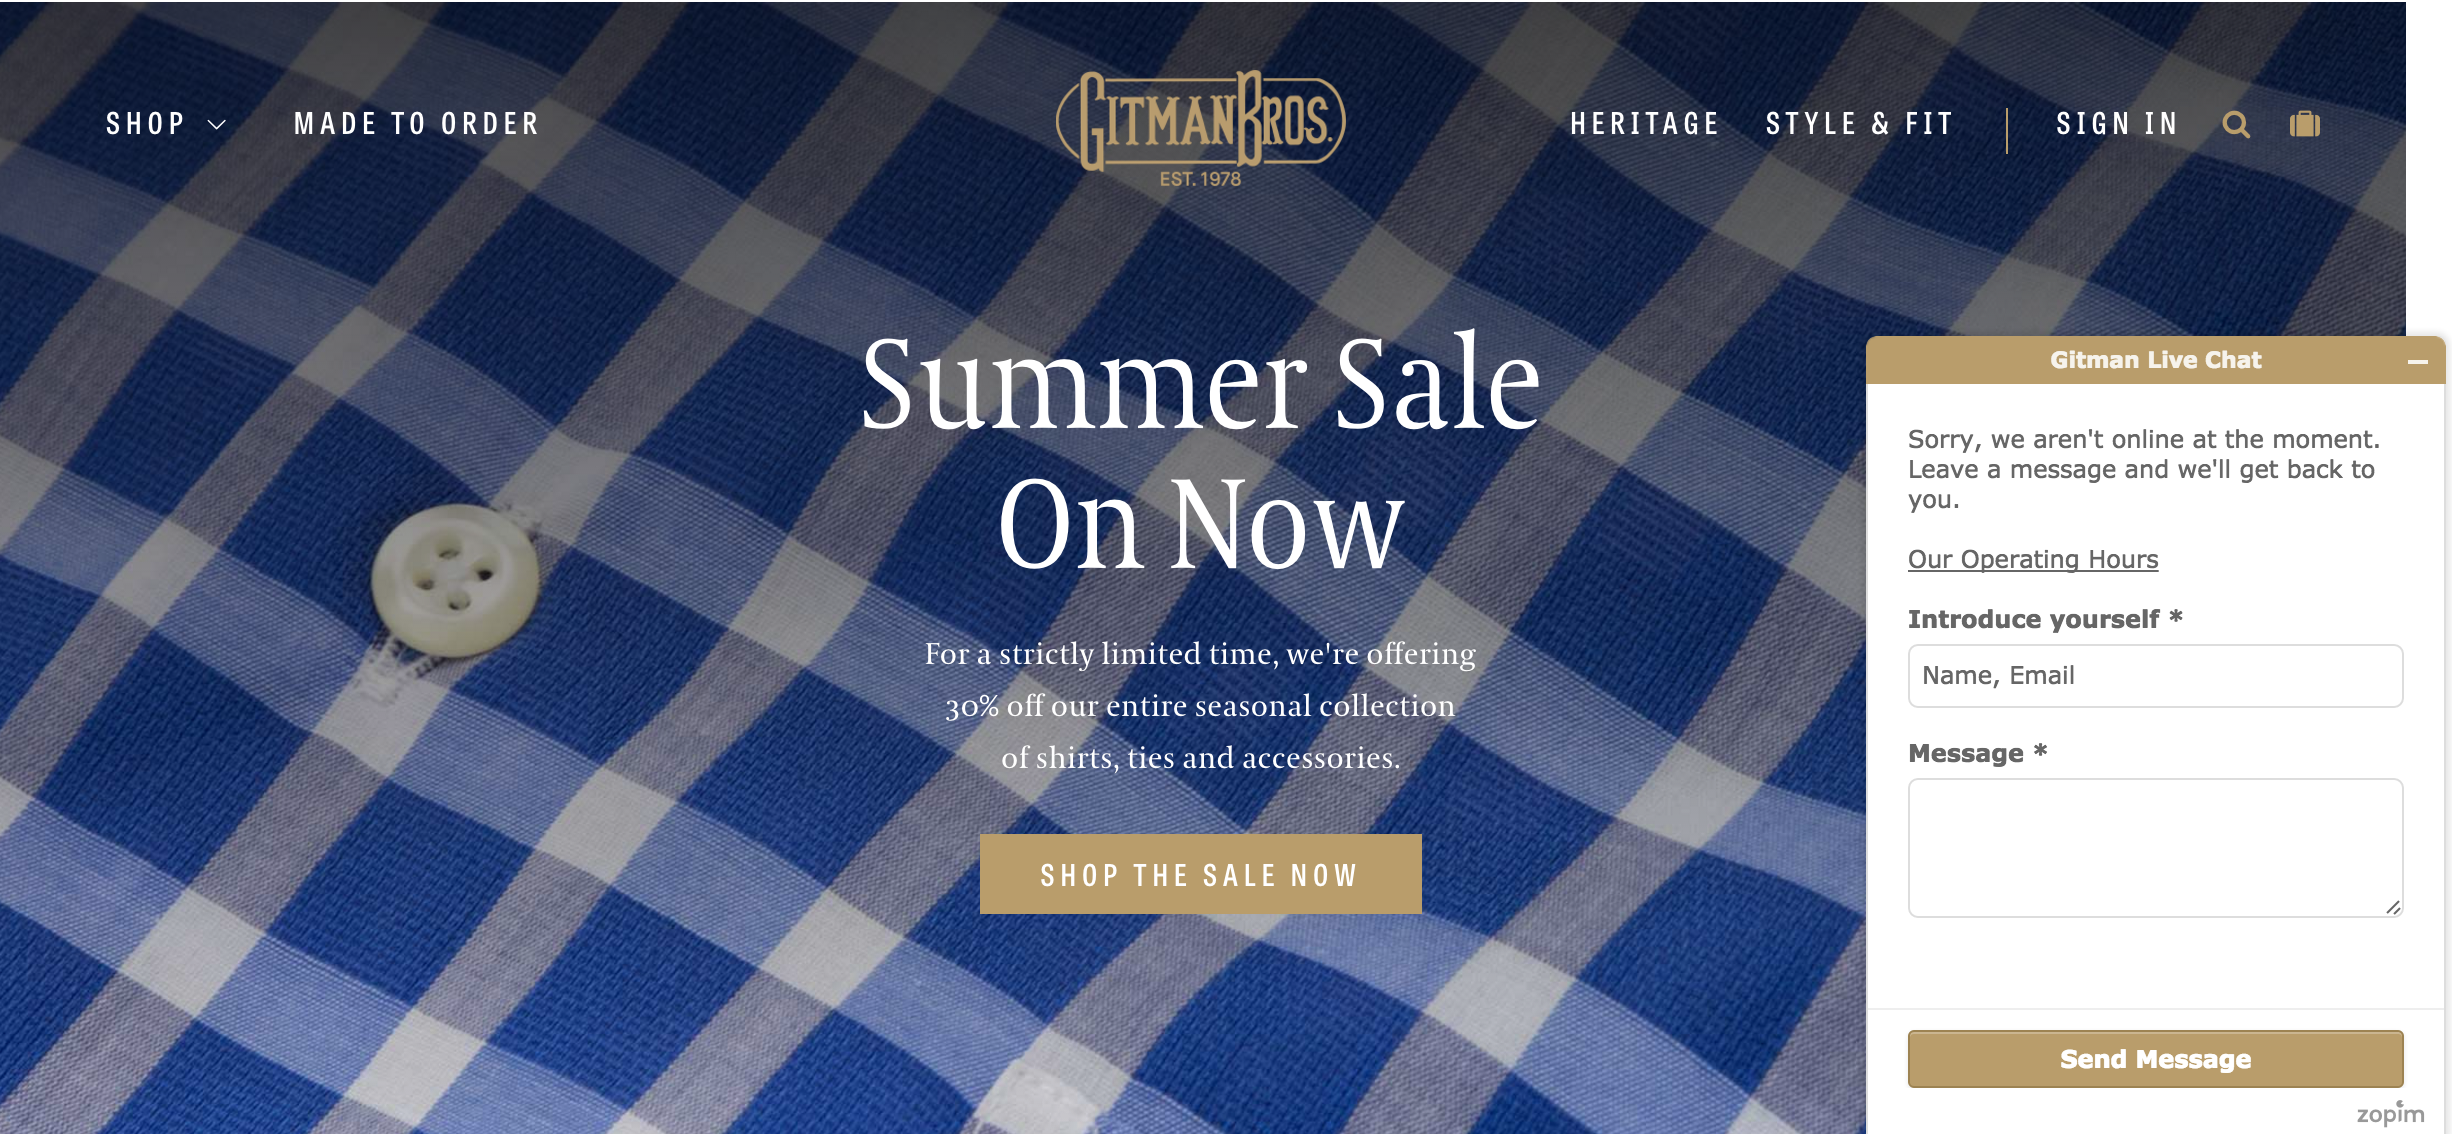Screen dimensions: 2452x1134
Task: Click Shop The Sale Now button
Action: (1201, 874)
